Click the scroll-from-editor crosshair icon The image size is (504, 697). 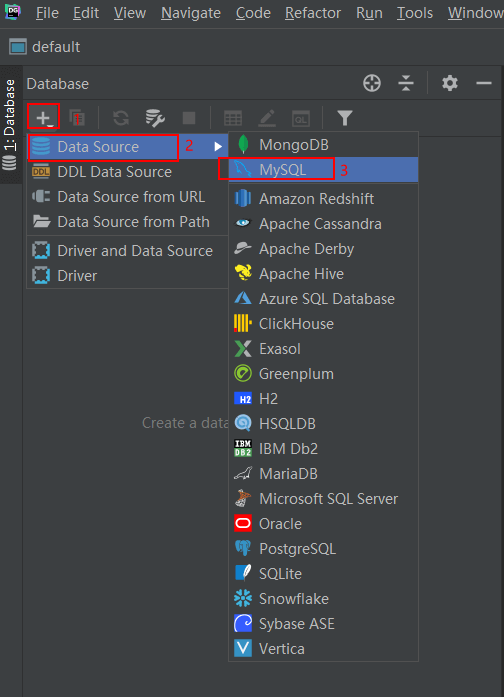pos(372,83)
